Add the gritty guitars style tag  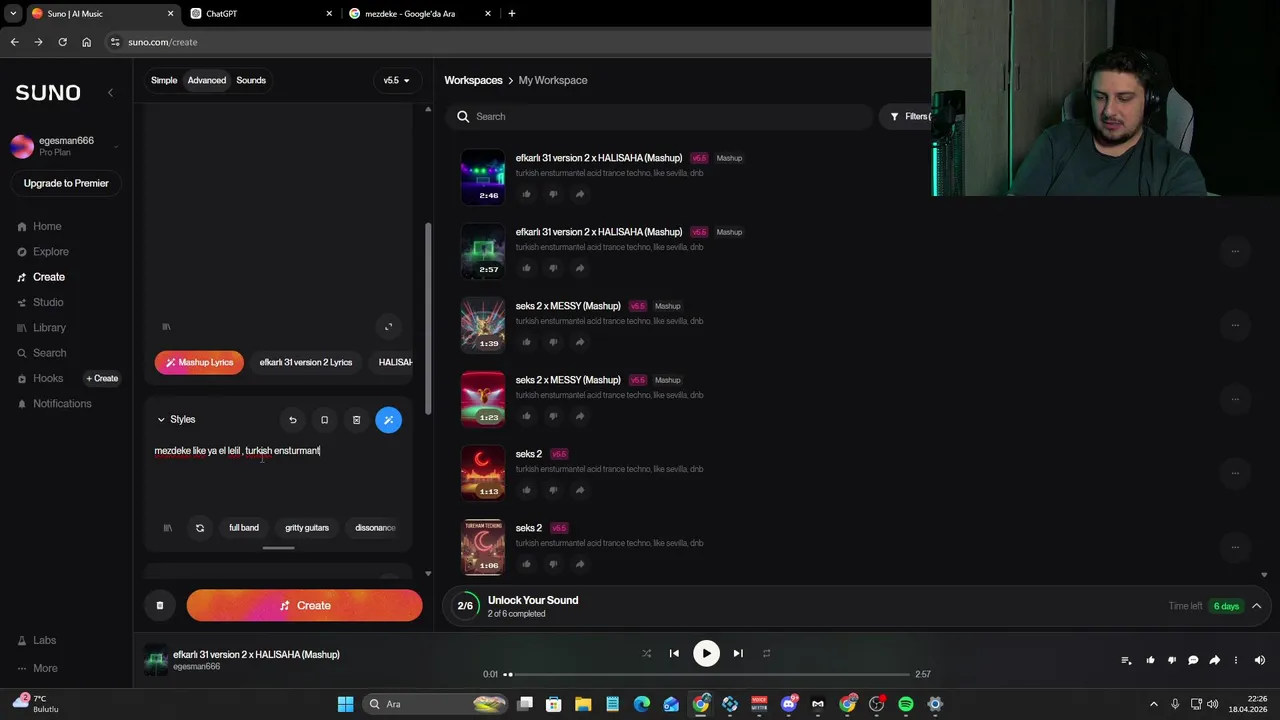pyautogui.click(x=307, y=528)
